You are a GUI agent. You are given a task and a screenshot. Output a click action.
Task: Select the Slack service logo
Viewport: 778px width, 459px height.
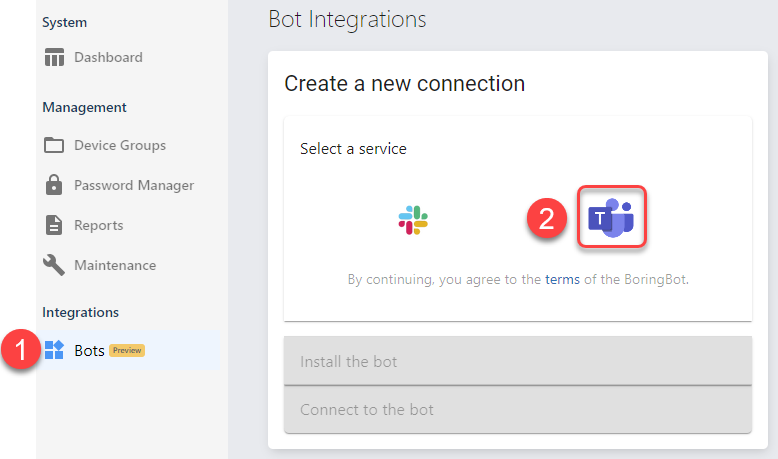tap(413, 220)
